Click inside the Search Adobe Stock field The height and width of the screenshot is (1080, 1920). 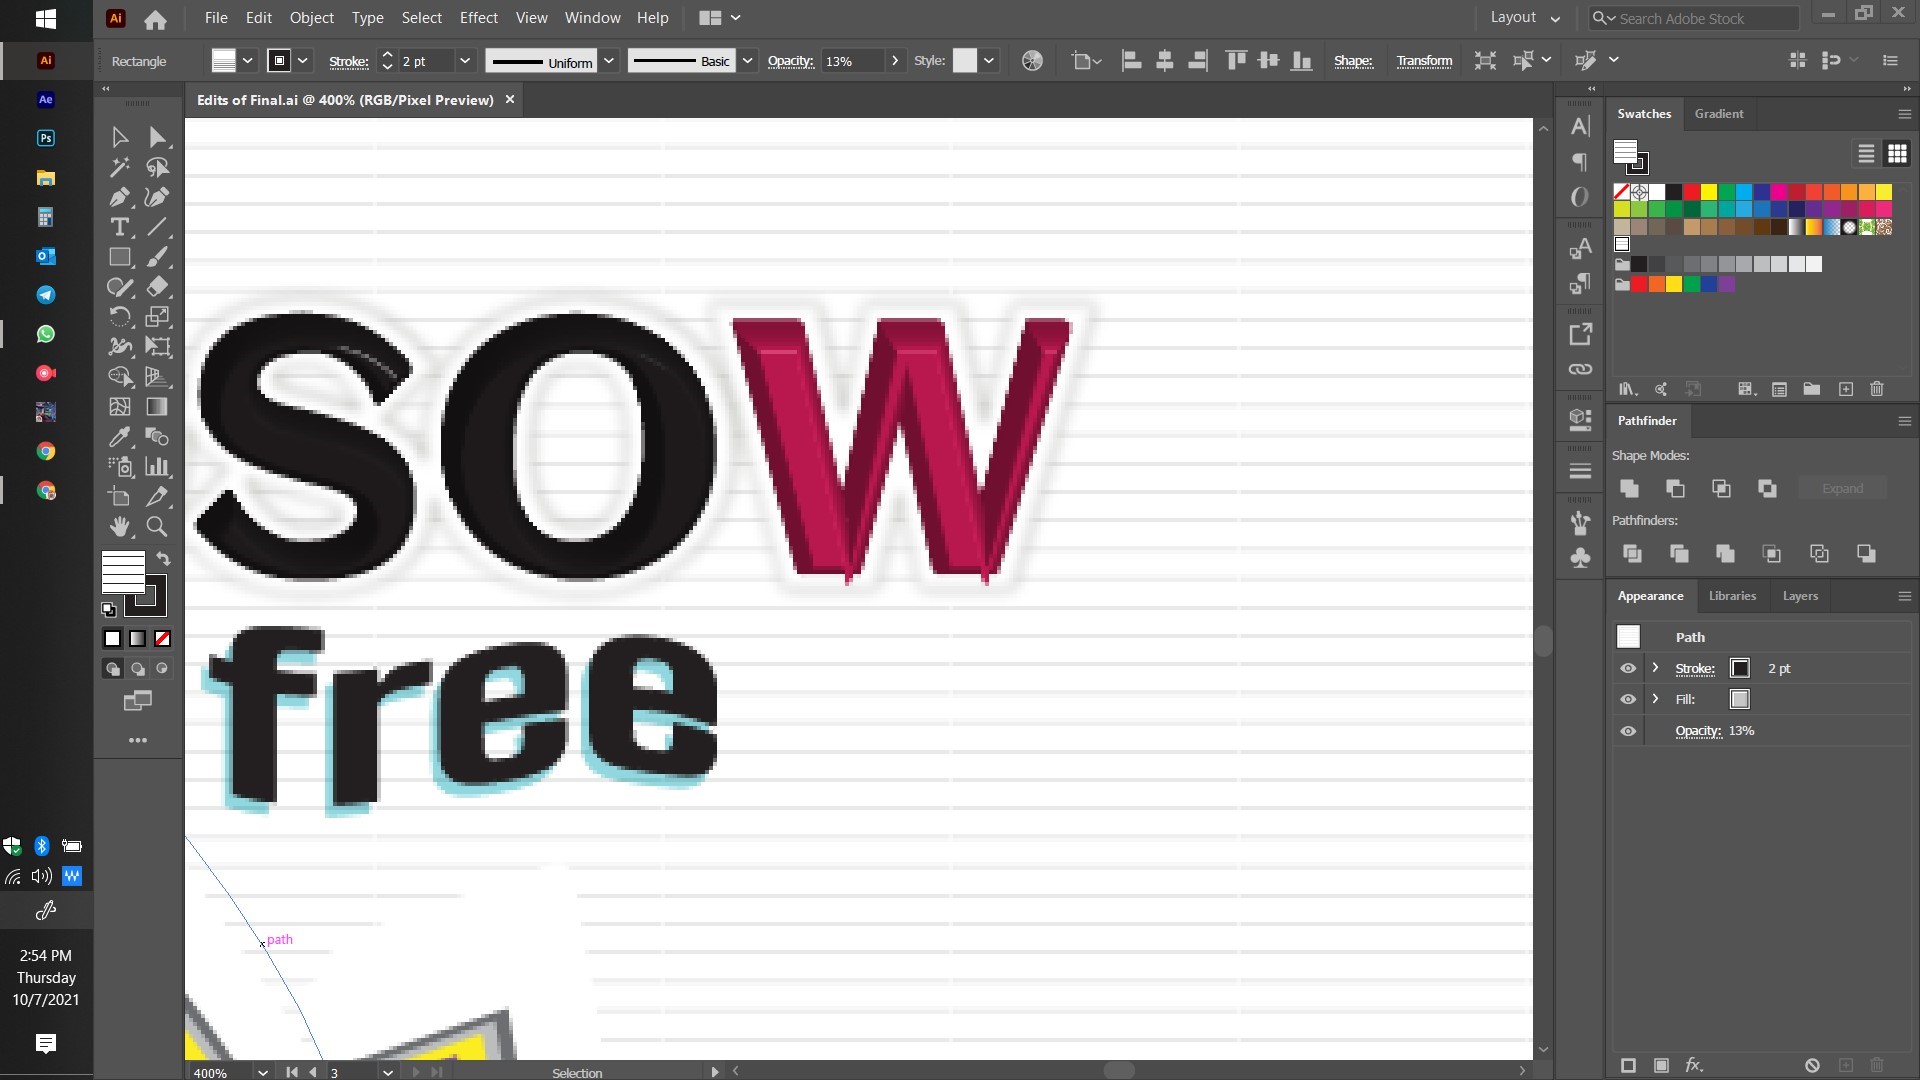tap(1700, 18)
